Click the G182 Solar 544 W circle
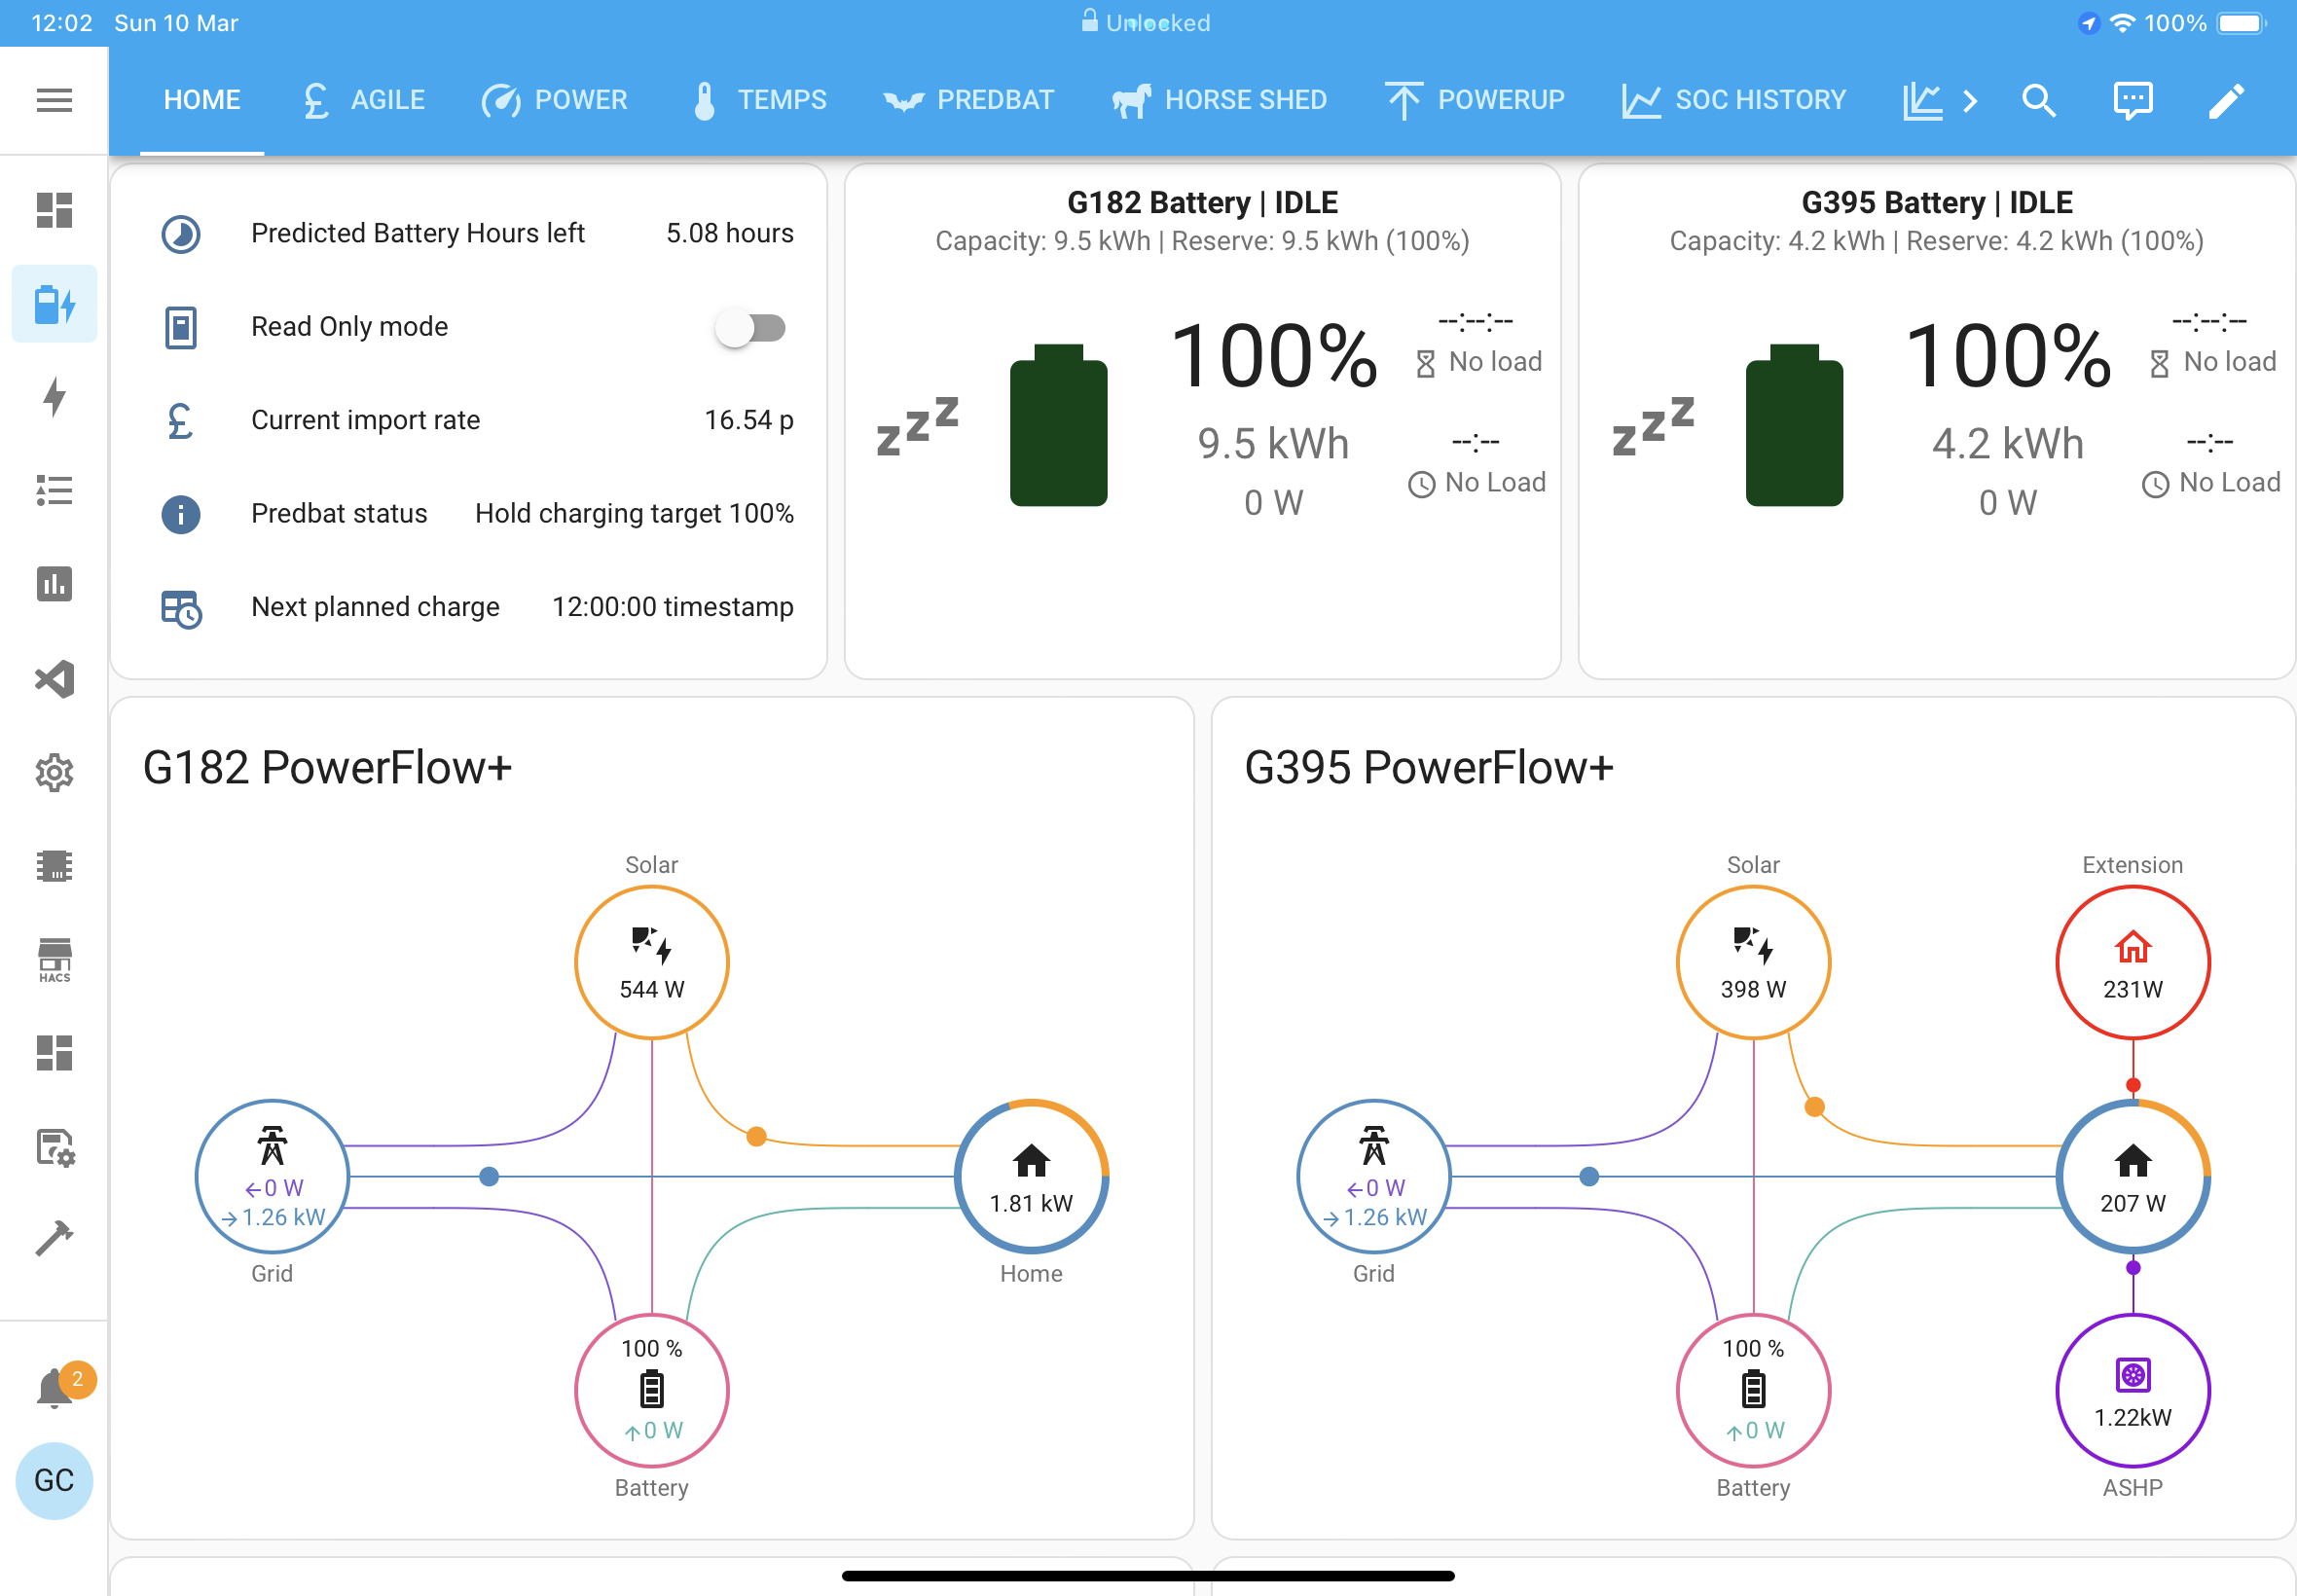This screenshot has height=1596, width=2297. pos(652,962)
